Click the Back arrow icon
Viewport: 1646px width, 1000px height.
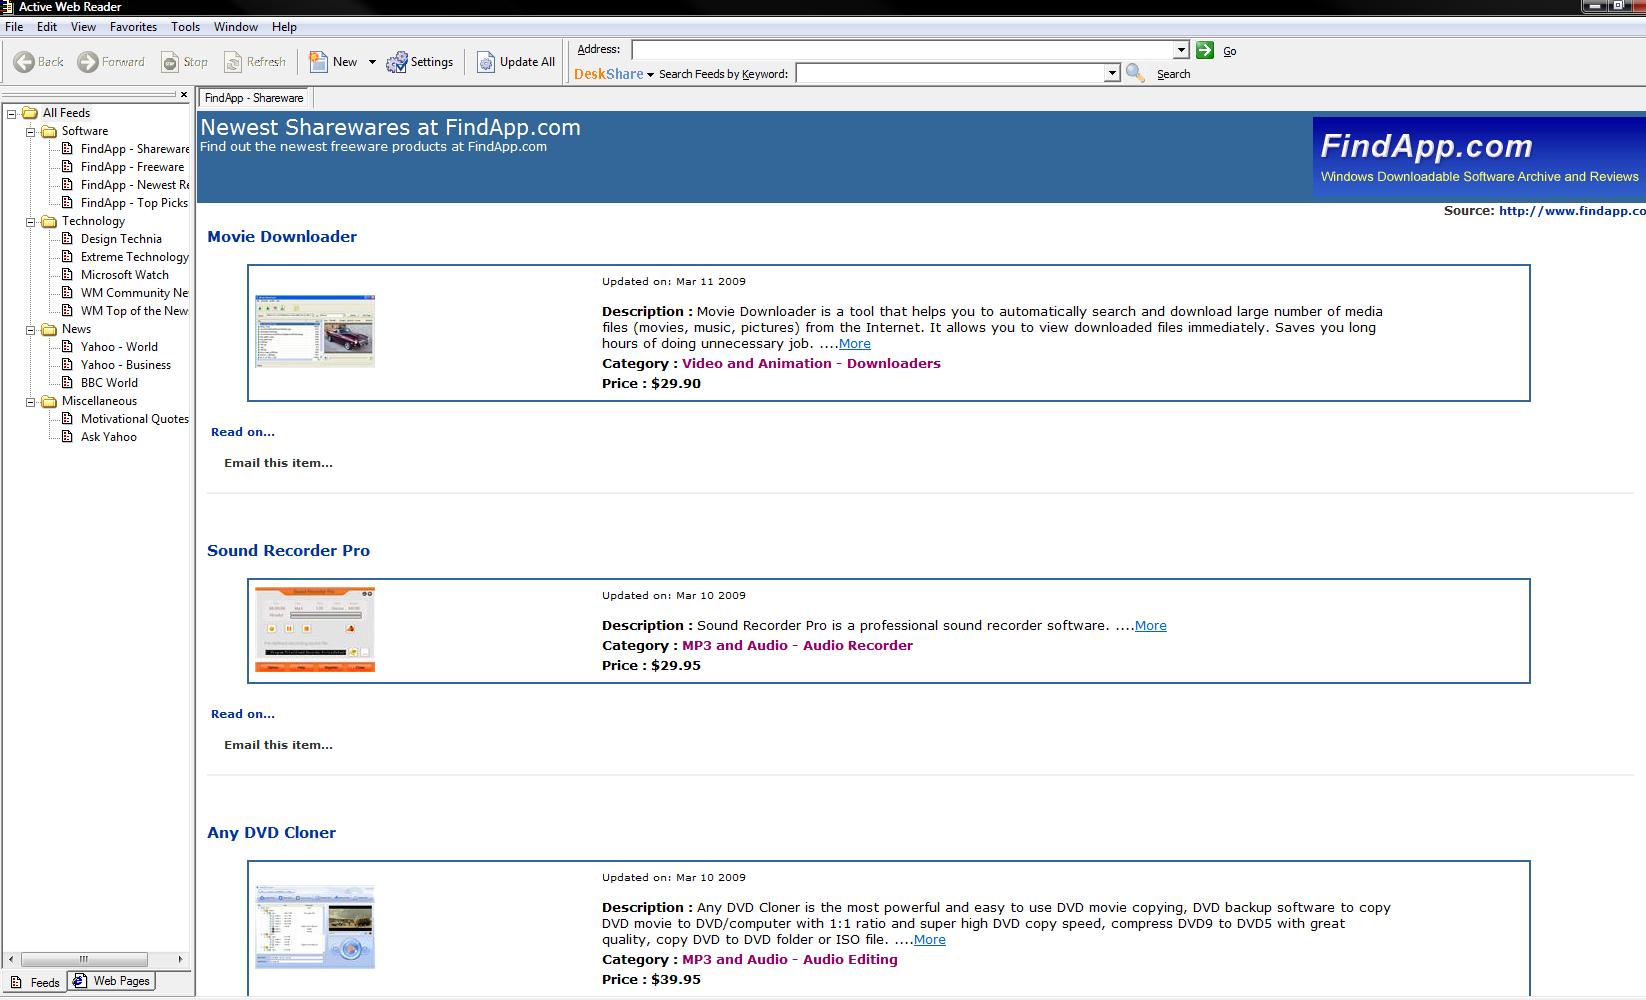pyautogui.click(x=24, y=62)
